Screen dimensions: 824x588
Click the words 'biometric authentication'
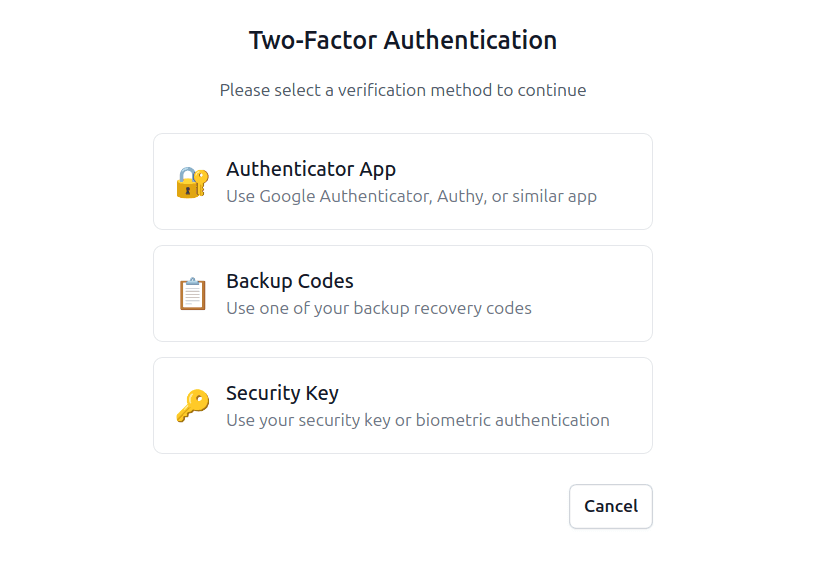click(x=512, y=420)
